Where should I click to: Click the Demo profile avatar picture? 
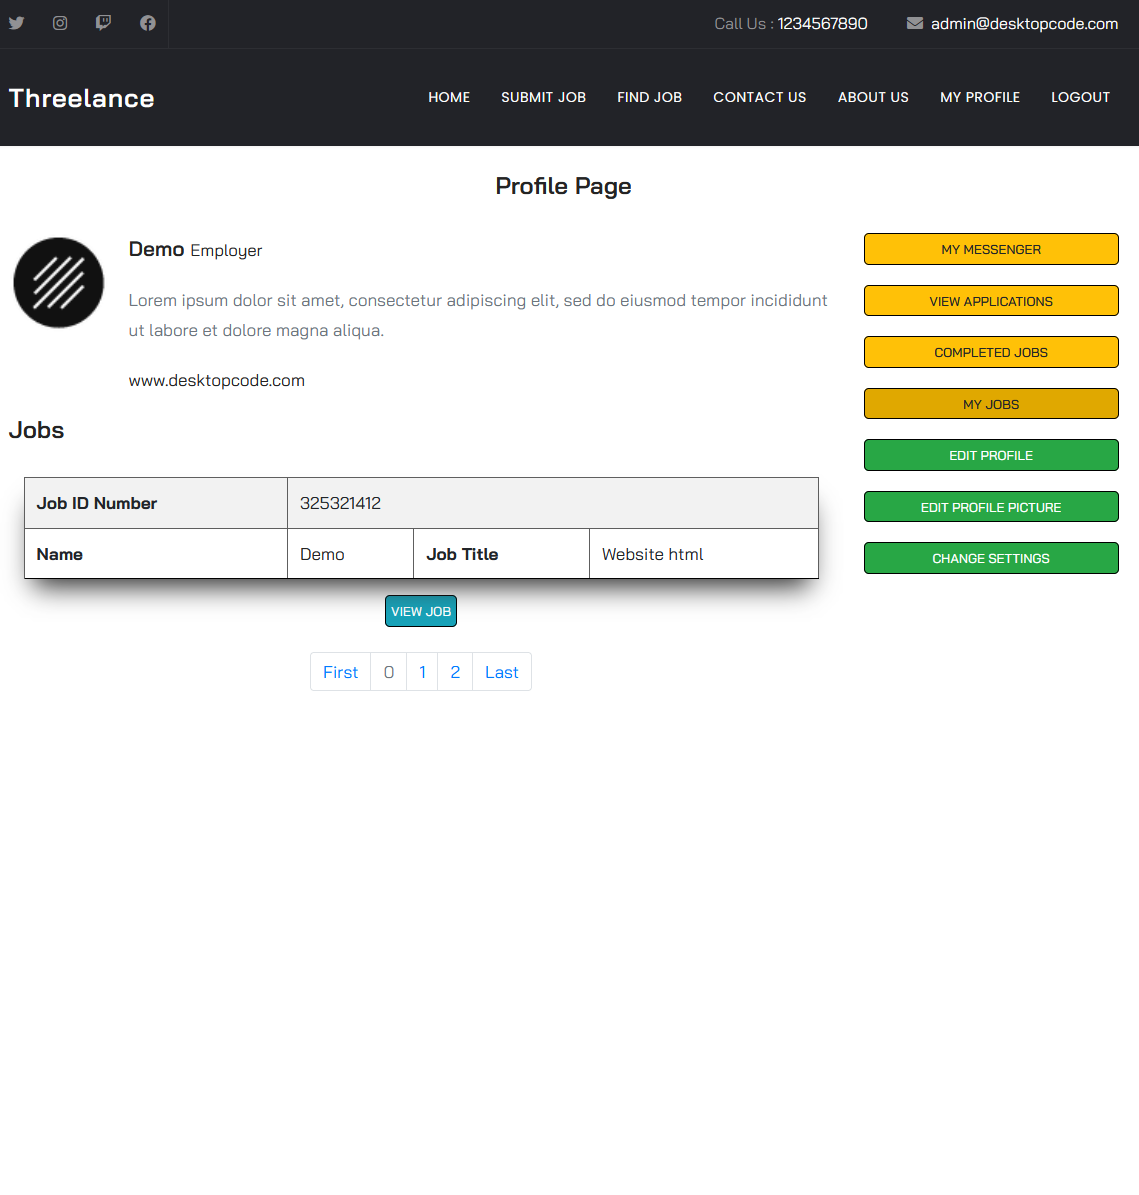click(59, 283)
